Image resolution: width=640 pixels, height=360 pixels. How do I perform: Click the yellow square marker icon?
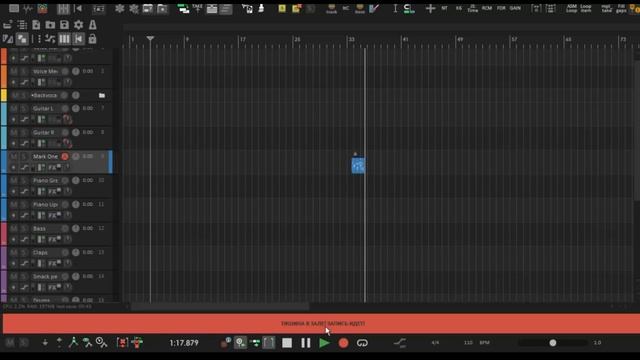[282, 8]
